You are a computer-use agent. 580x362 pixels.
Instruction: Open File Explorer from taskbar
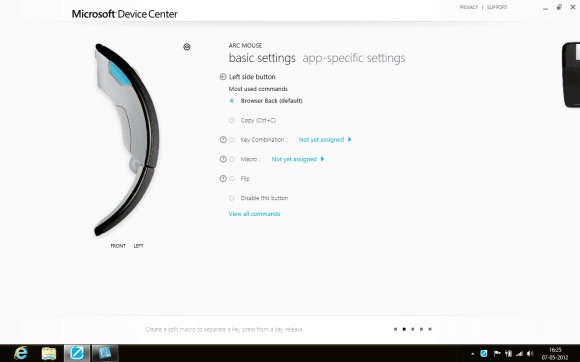(x=49, y=353)
